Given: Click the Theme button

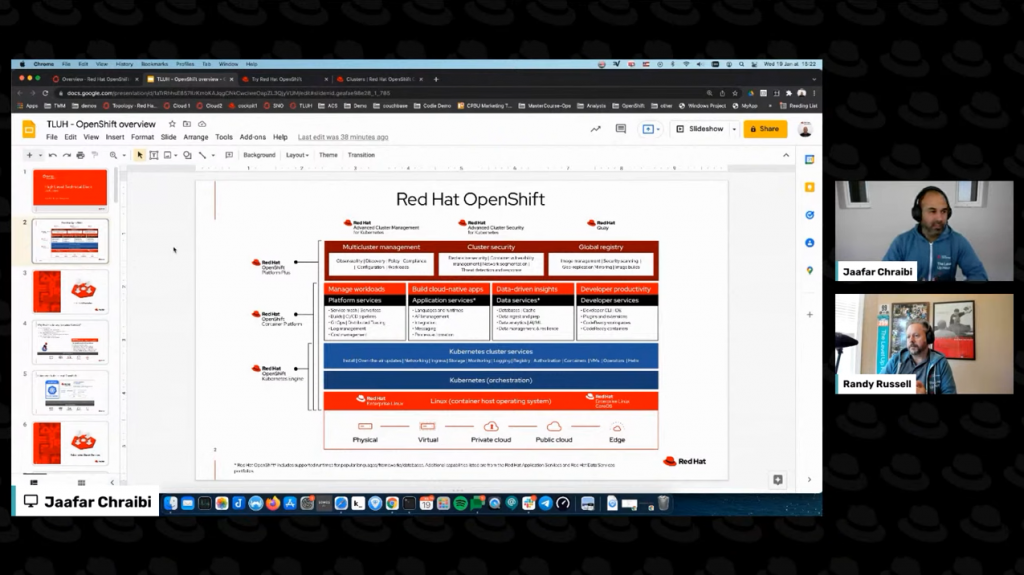Looking at the screenshot, I should pyautogui.click(x=328, y=155).
